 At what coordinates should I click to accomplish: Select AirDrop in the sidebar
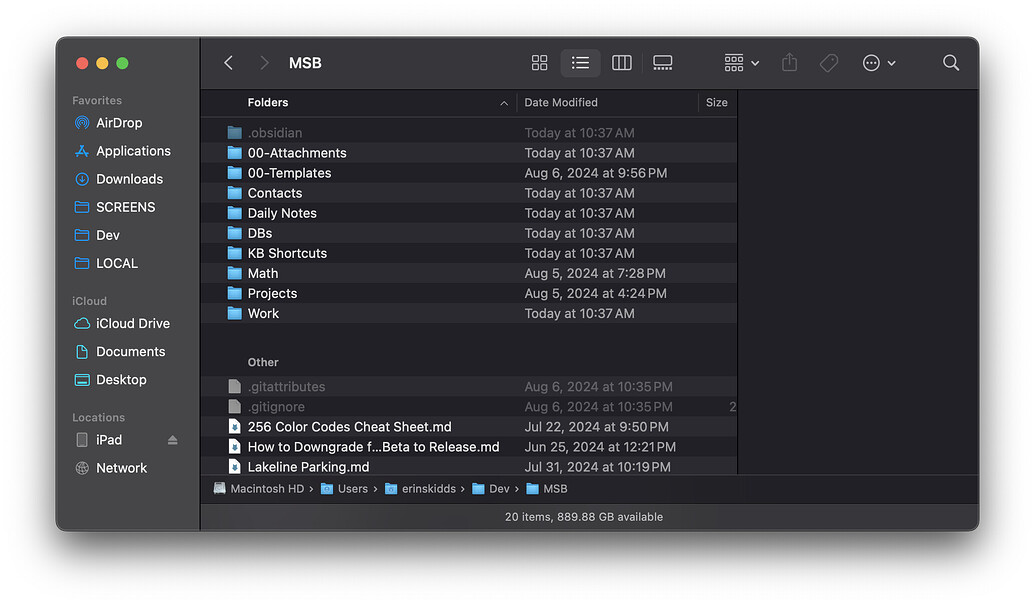point(119,123)
